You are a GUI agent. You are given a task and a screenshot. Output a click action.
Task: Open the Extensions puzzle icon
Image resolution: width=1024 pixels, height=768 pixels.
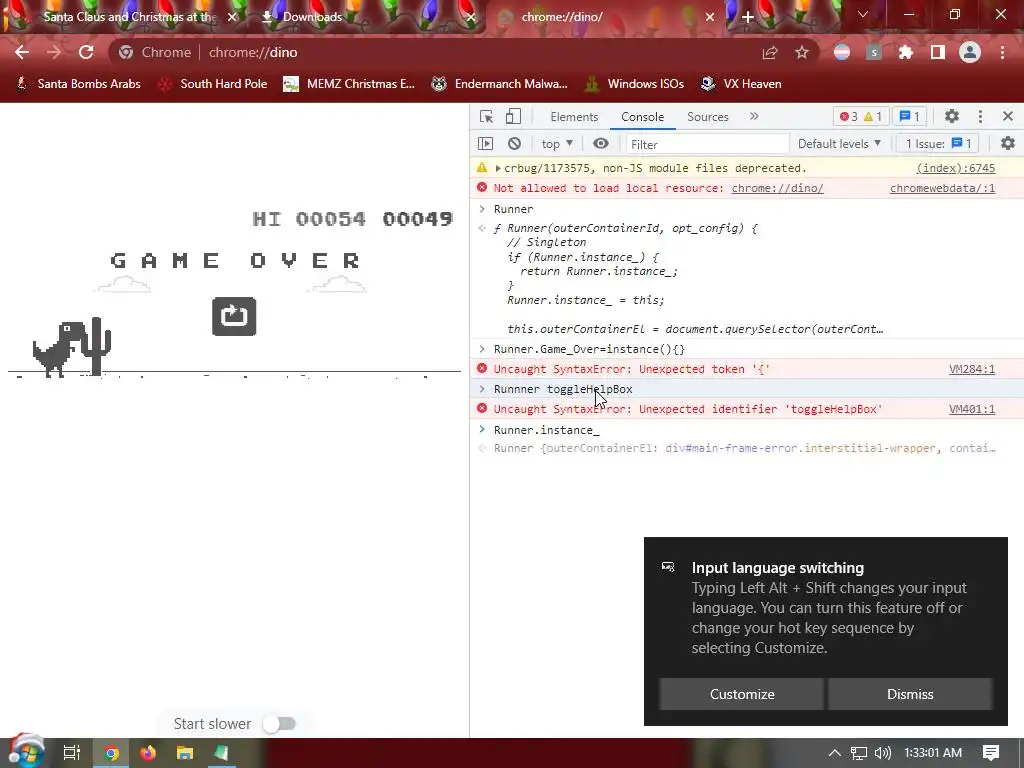(x=905, y=52)
